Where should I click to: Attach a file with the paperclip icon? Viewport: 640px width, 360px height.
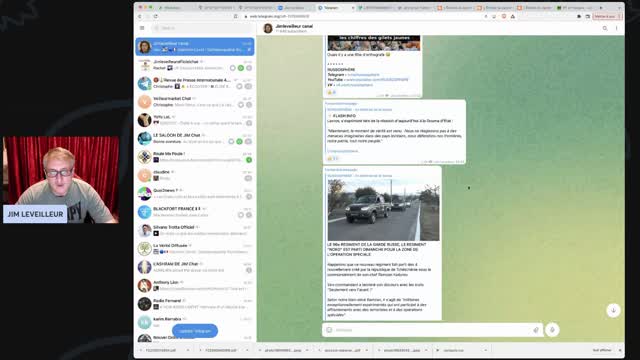coord(536,330)
